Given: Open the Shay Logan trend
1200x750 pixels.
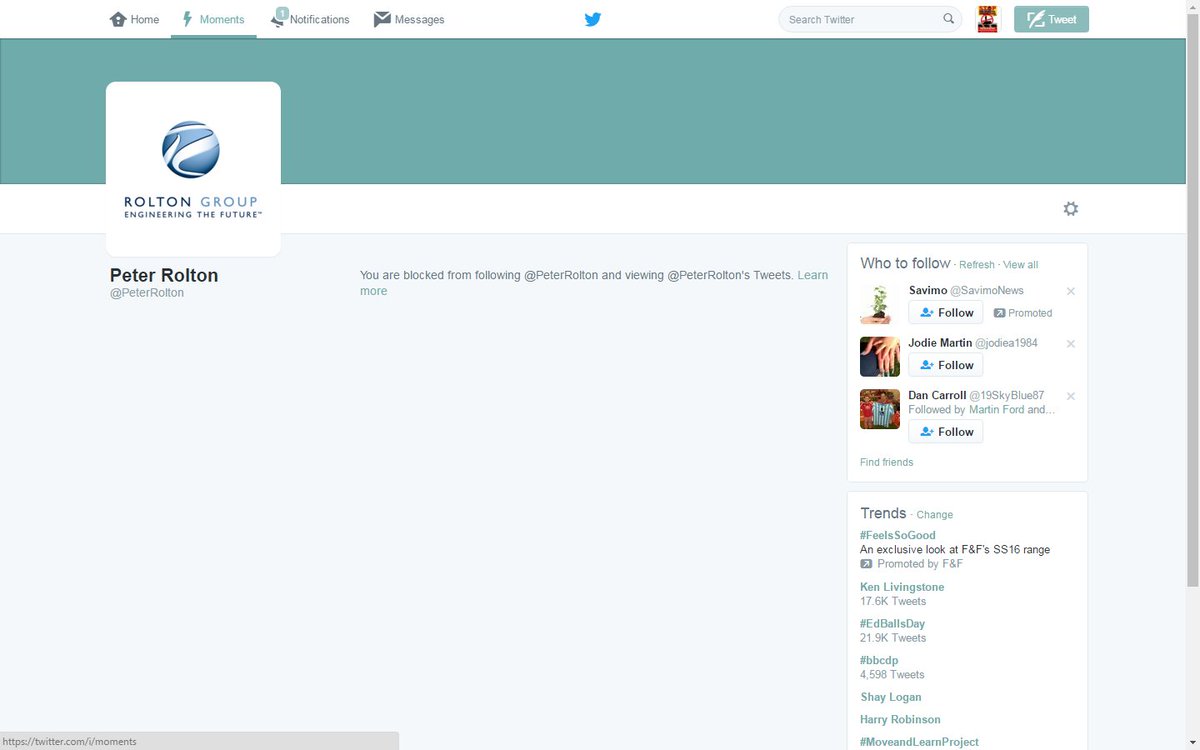Looking at the screenshot, I should click(891, 697).
